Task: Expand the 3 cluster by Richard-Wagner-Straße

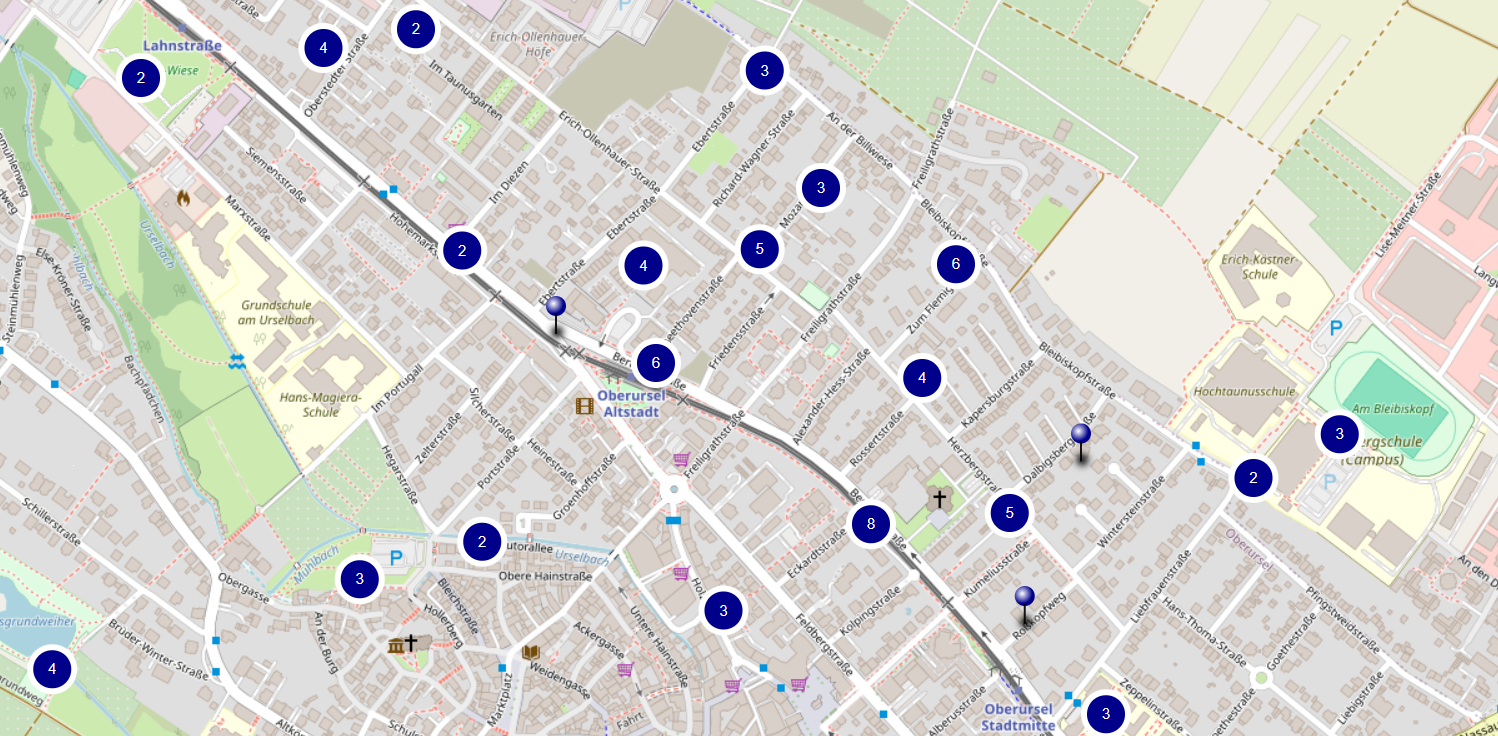Action: [x=821, y=187]
